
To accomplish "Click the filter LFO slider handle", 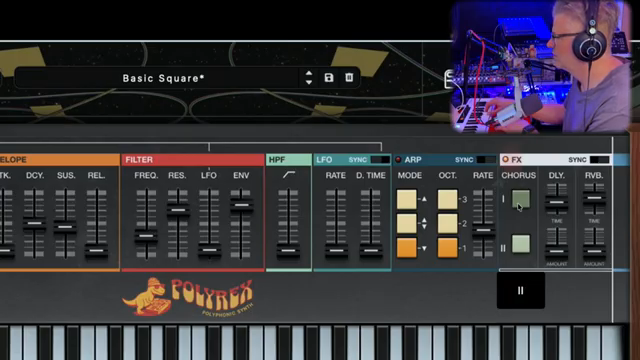I will point(209,250).
